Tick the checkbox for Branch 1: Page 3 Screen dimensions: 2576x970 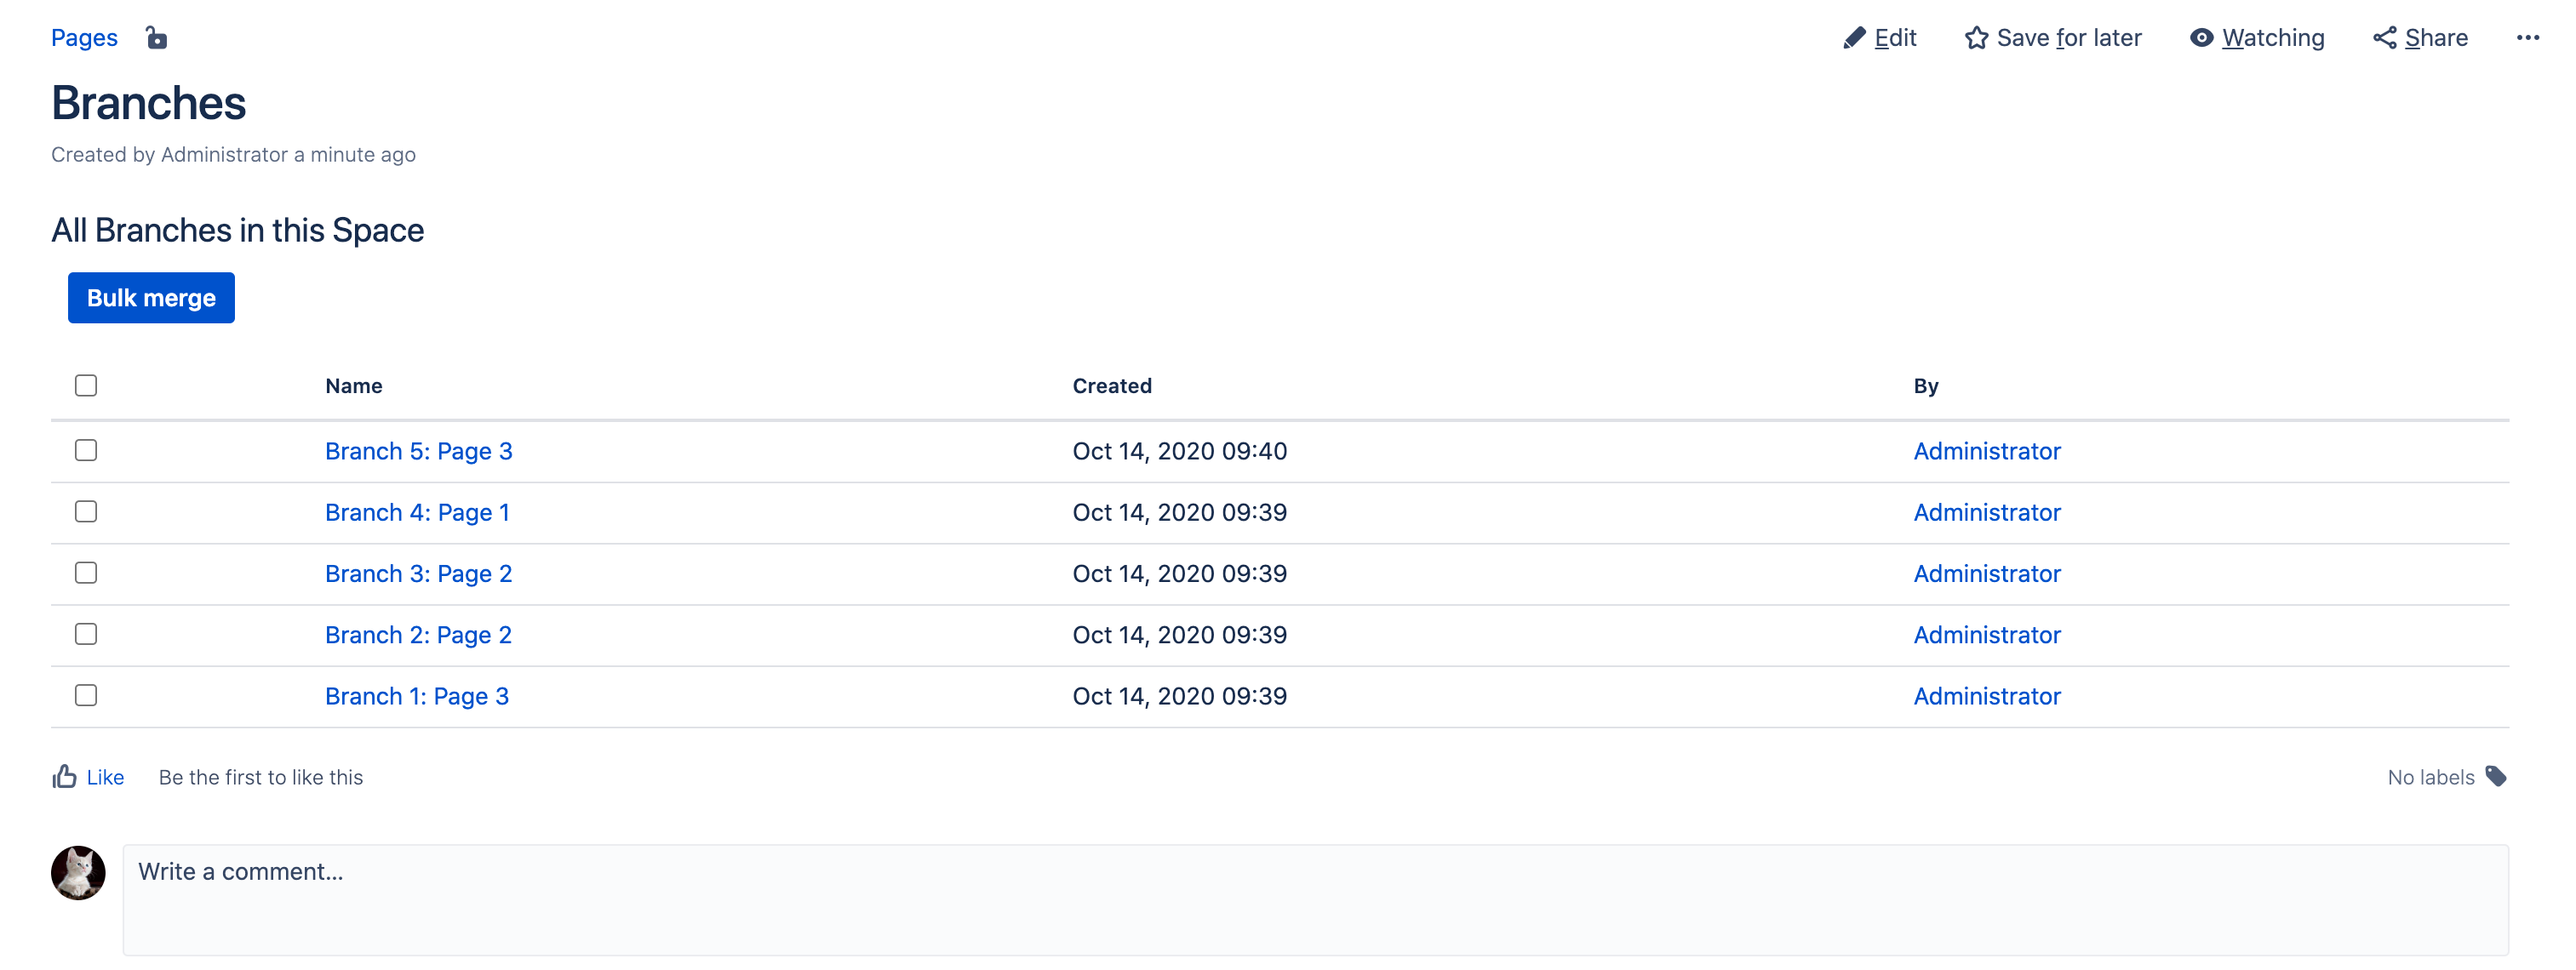coord(86,695)
